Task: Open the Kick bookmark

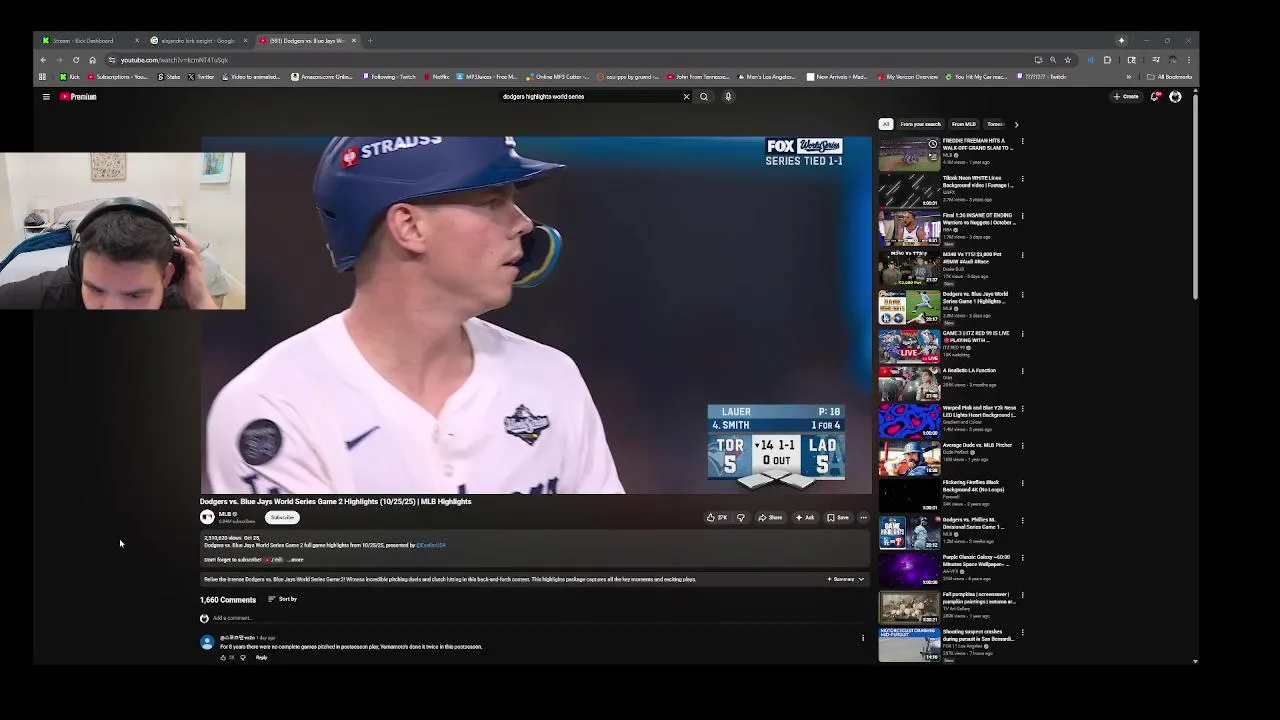Action: click(70, 77)
